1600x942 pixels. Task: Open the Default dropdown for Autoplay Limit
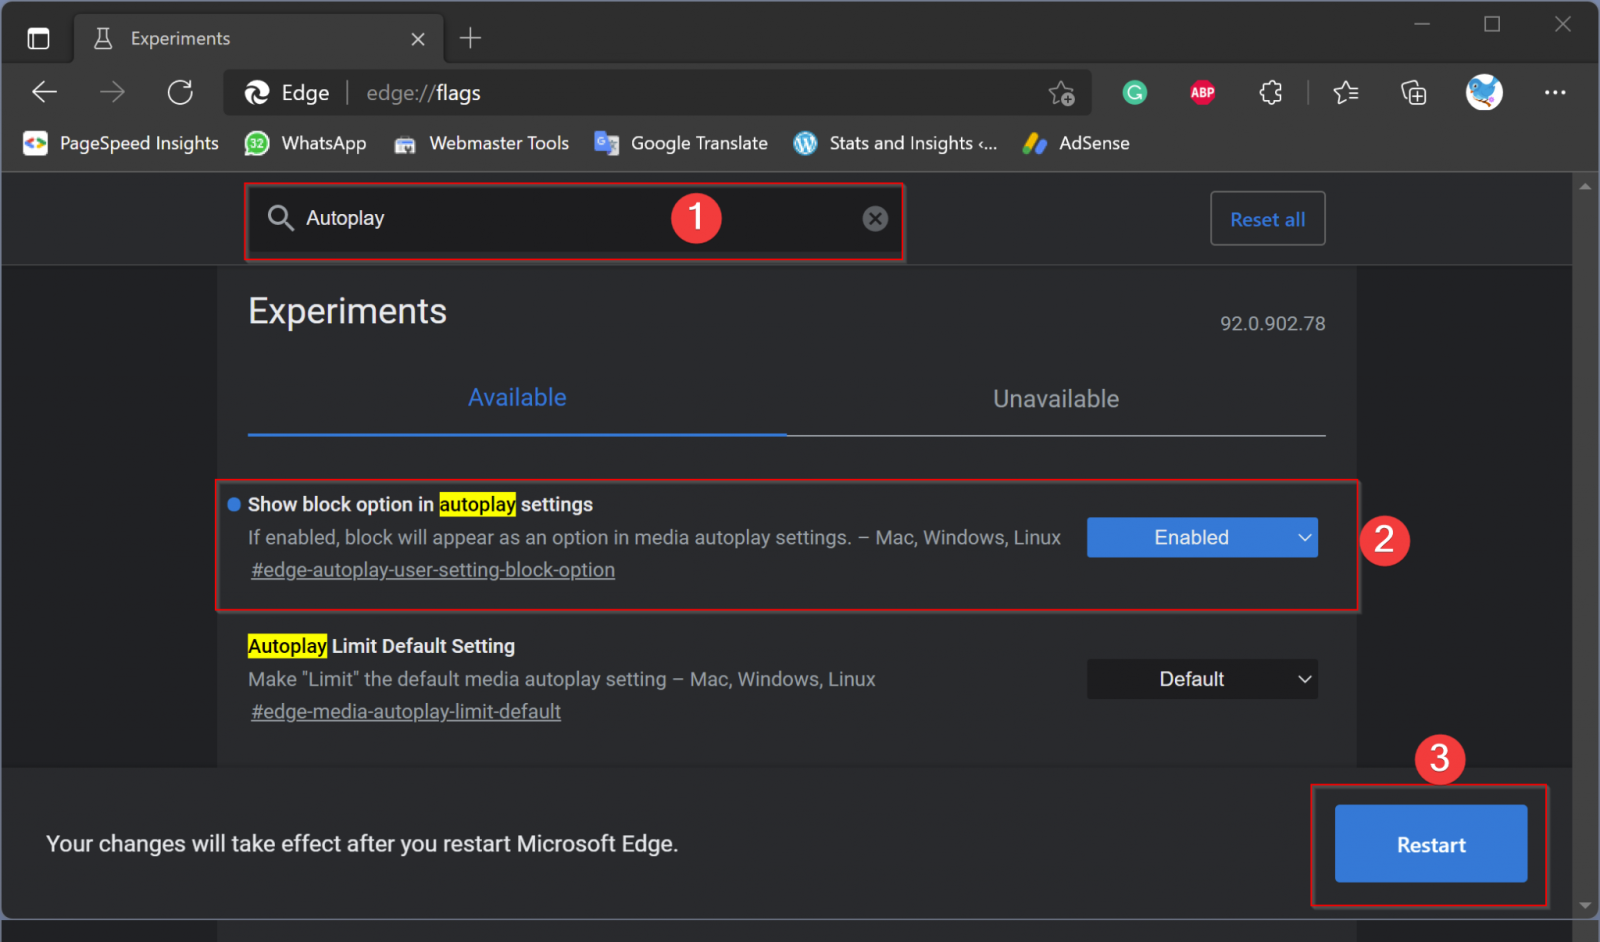coord(1201,679)
